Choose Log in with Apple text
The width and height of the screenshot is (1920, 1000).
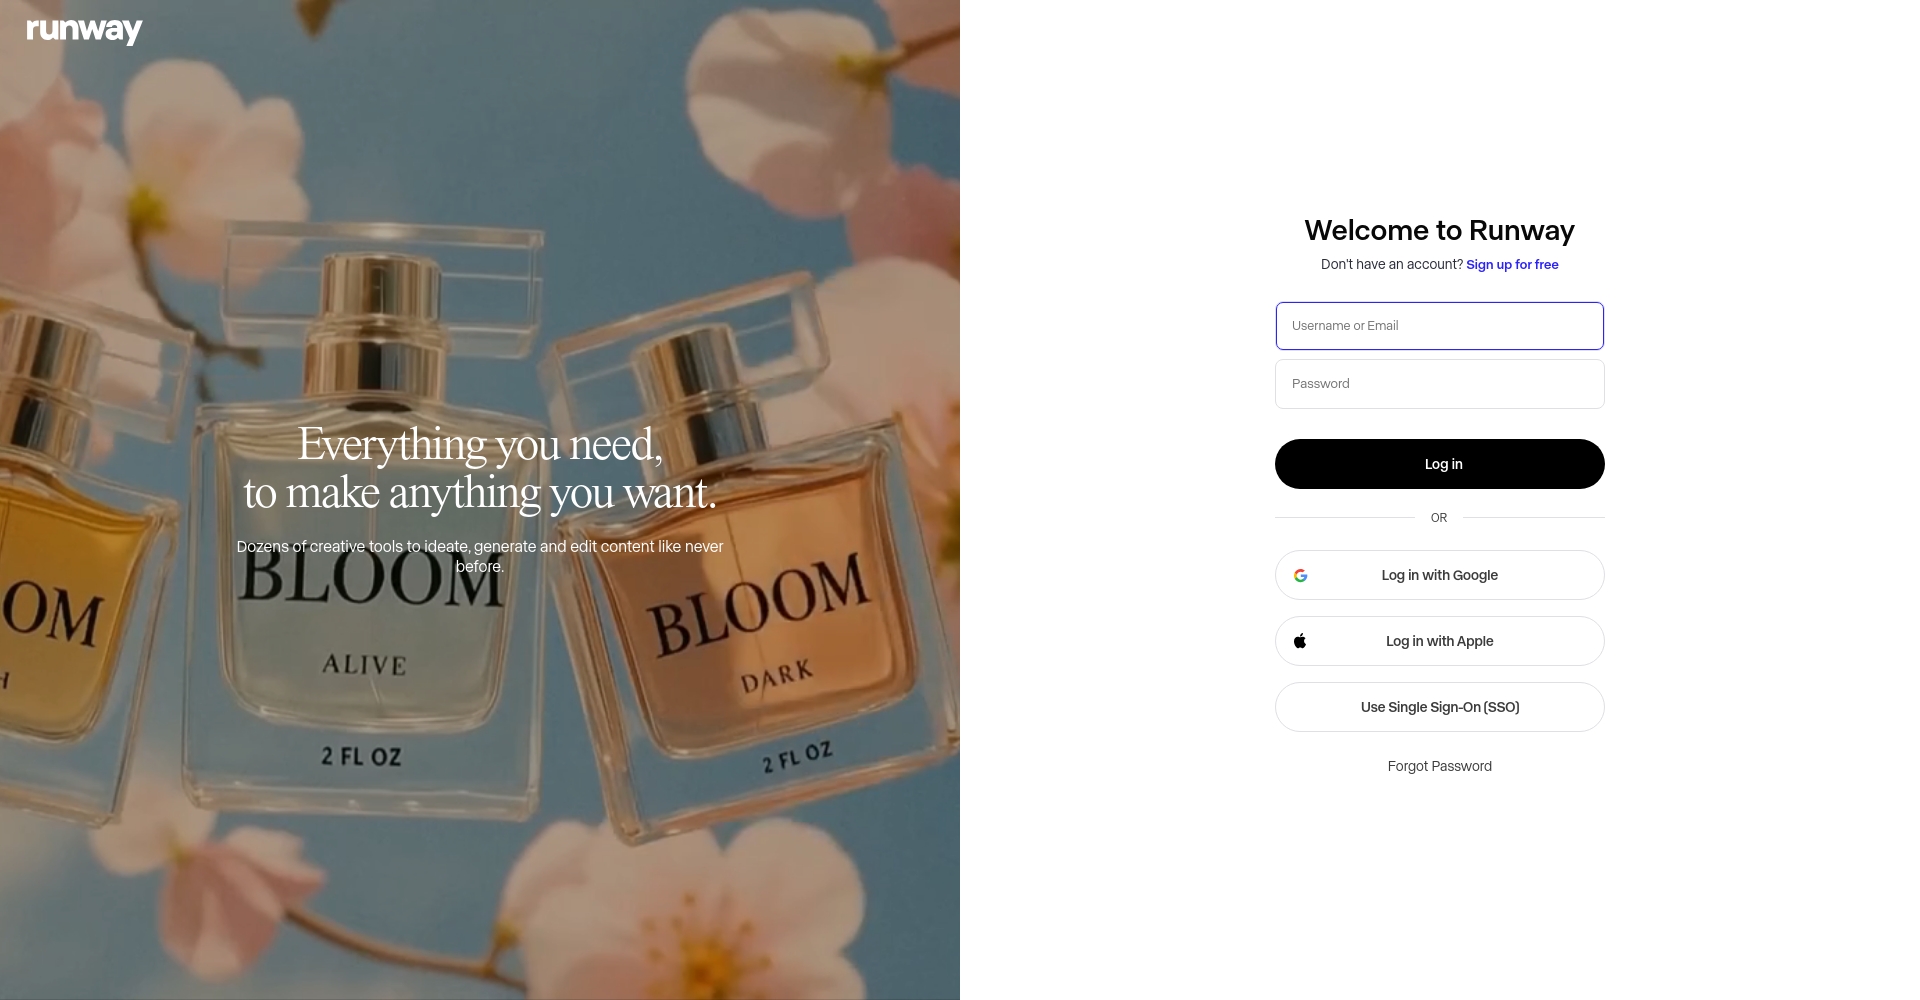[1439, 641]
